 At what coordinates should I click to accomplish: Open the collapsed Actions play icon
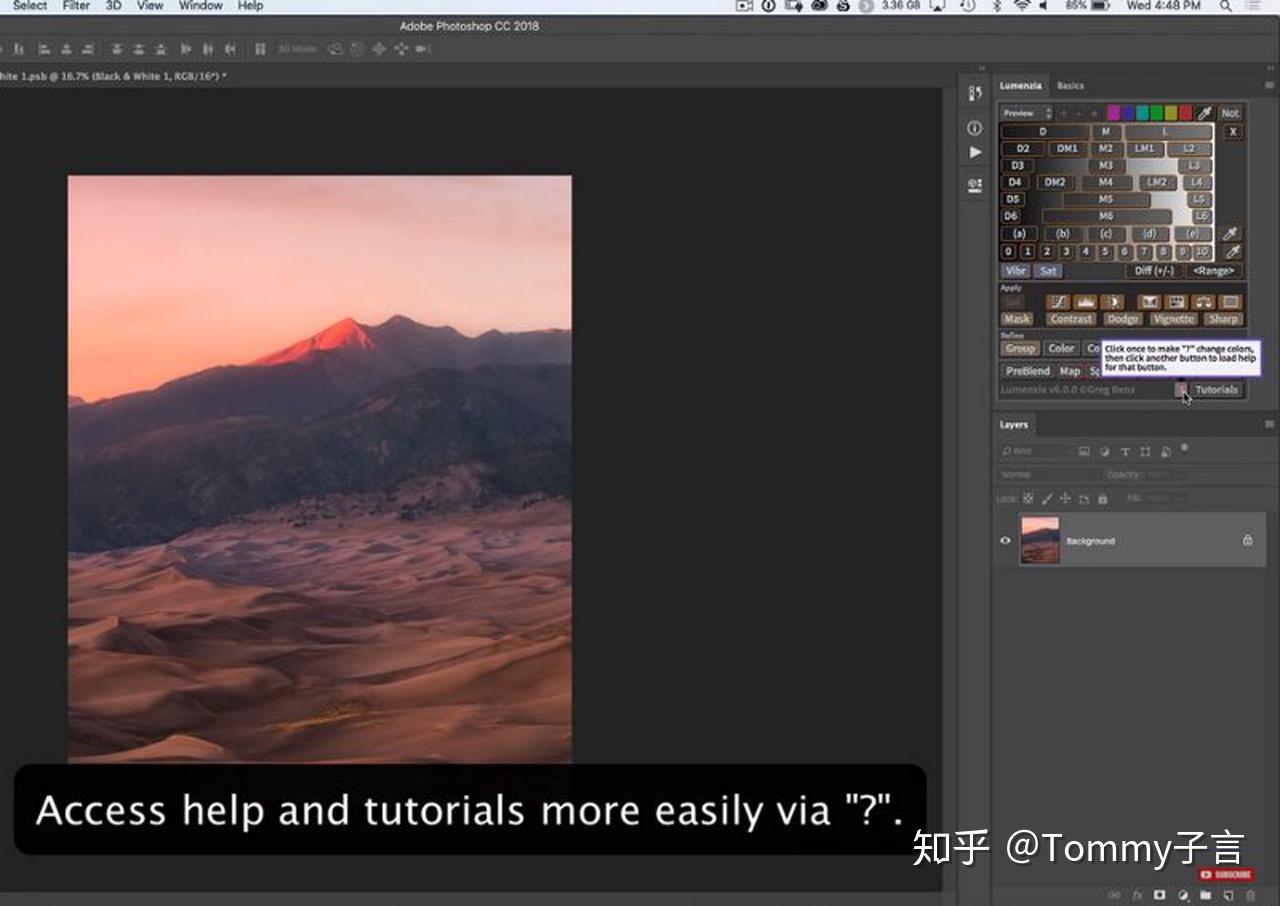(x=975, y=152)
